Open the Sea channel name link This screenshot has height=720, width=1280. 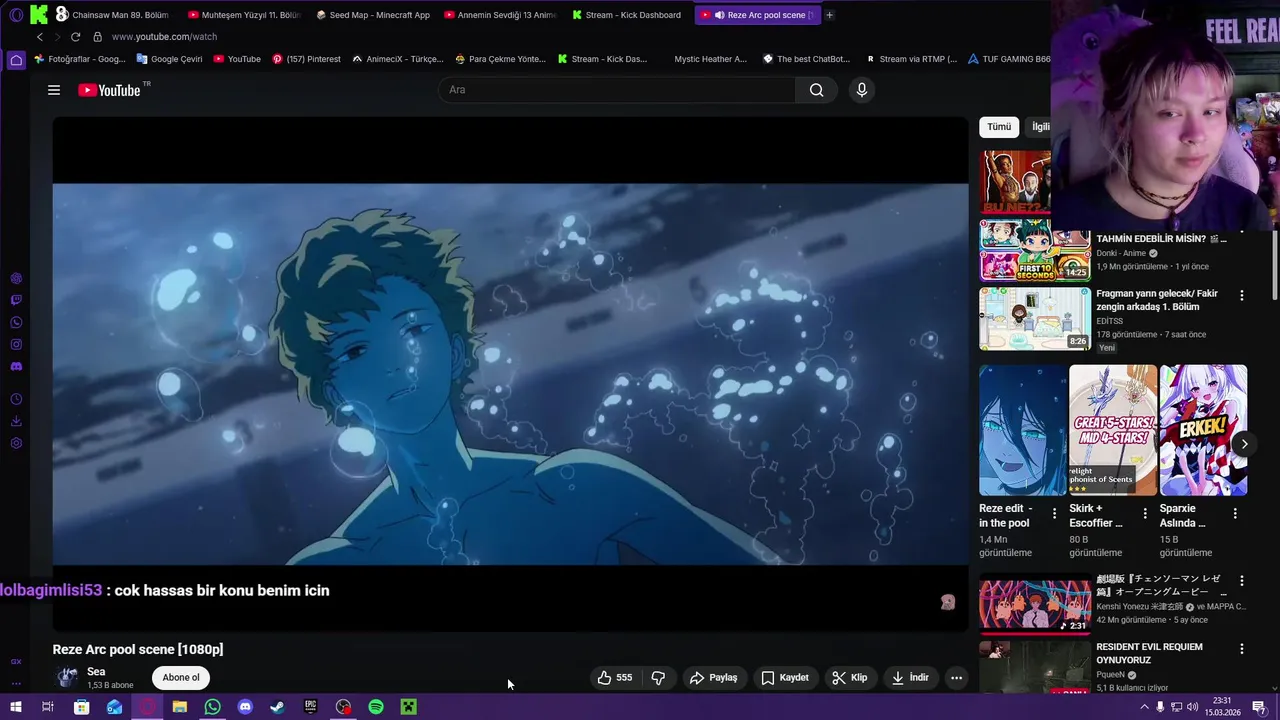coord(96,672)
